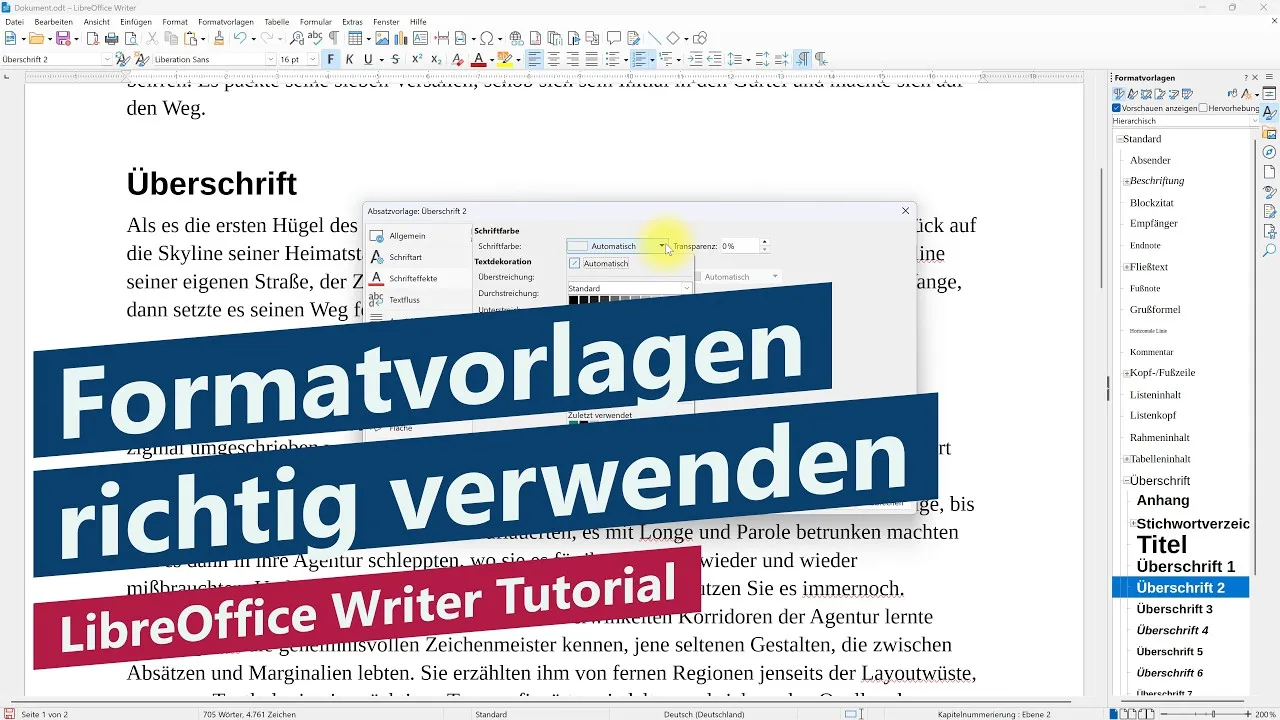Uncheck Vorschauen anzeigen checkbox

coord(1117,108)
